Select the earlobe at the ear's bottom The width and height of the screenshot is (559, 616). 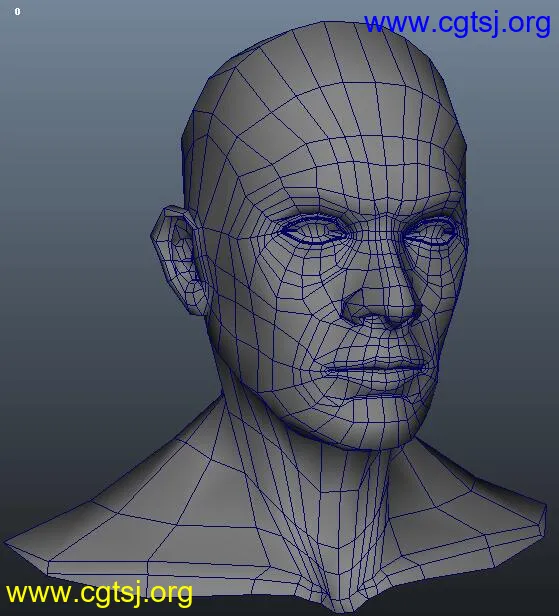click(x=193, y=299)
